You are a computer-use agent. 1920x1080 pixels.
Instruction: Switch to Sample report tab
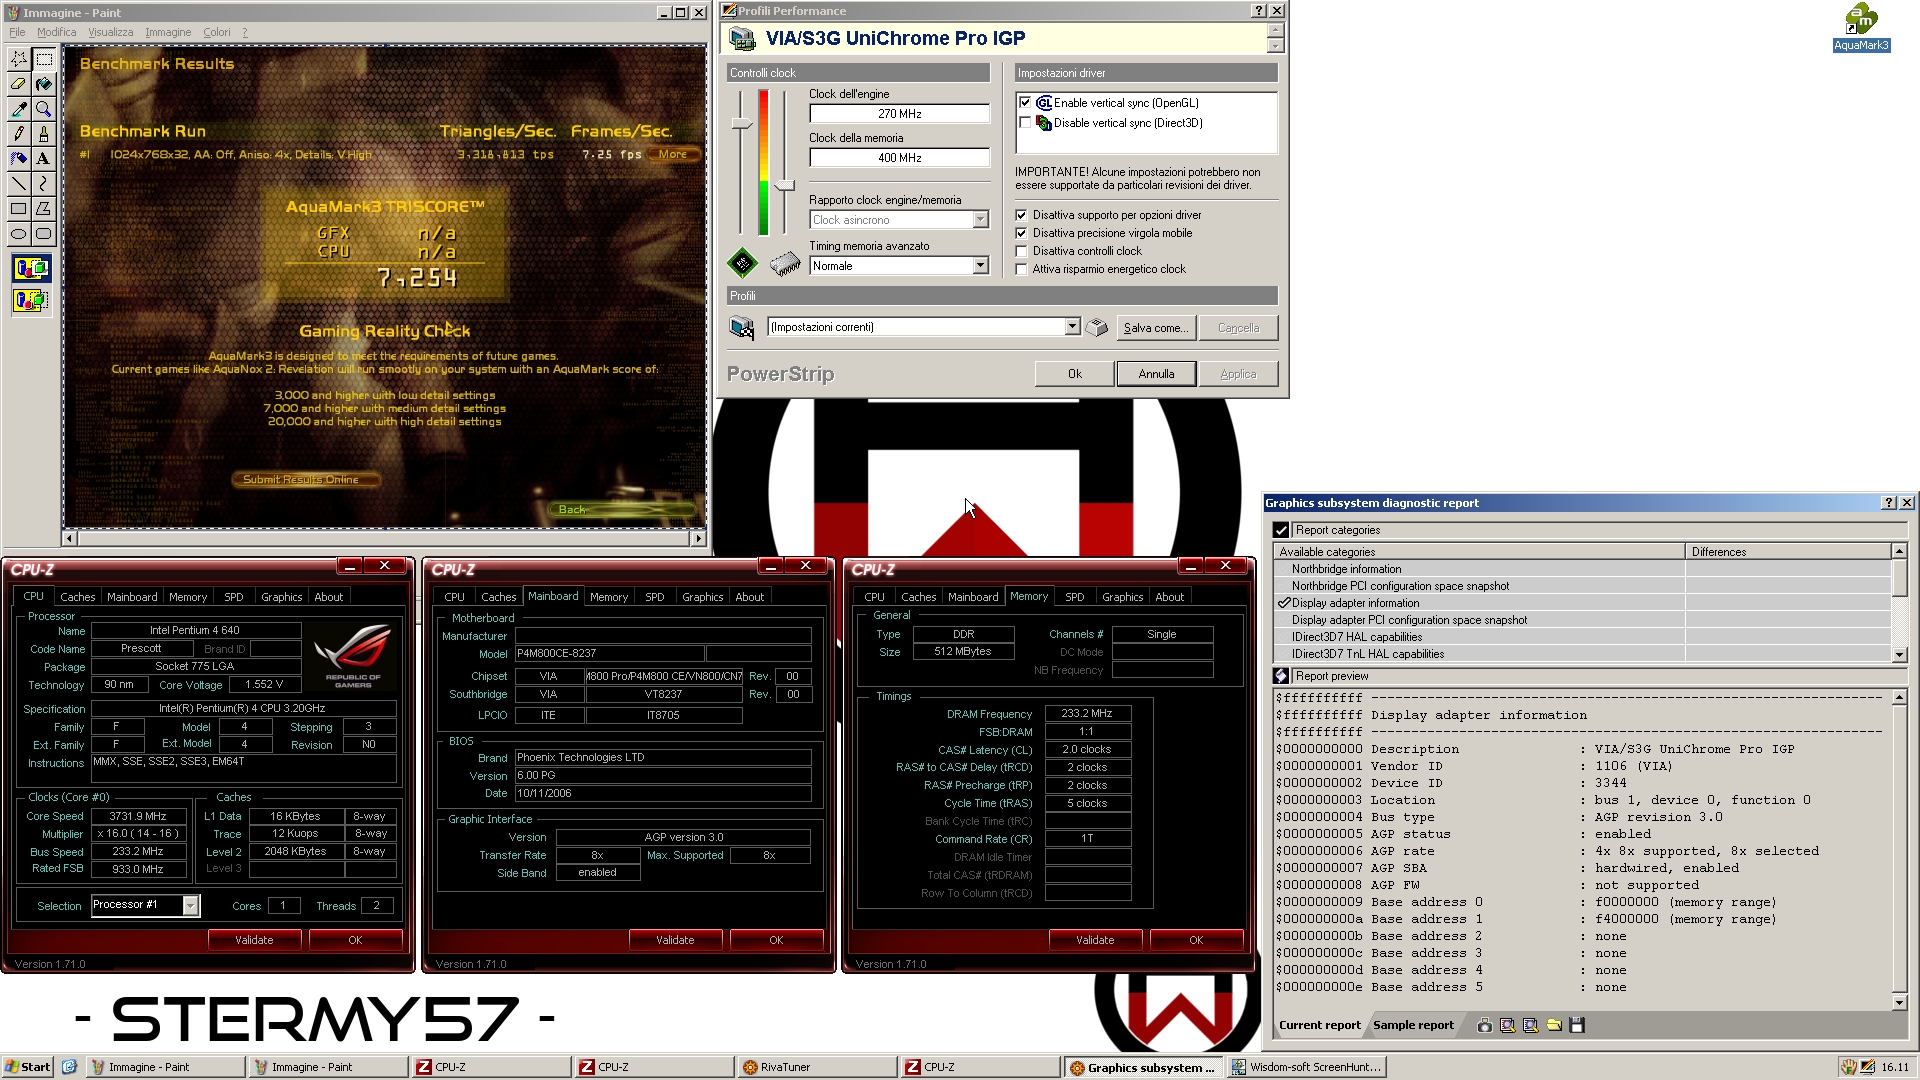(1413, 1025)
